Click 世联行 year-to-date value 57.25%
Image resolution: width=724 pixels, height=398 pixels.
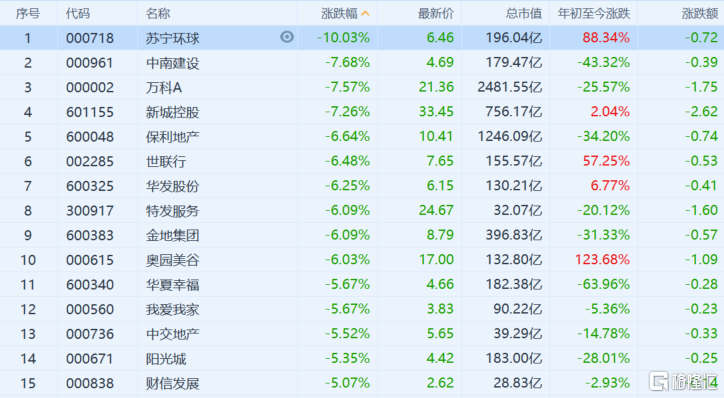(606, 161)
